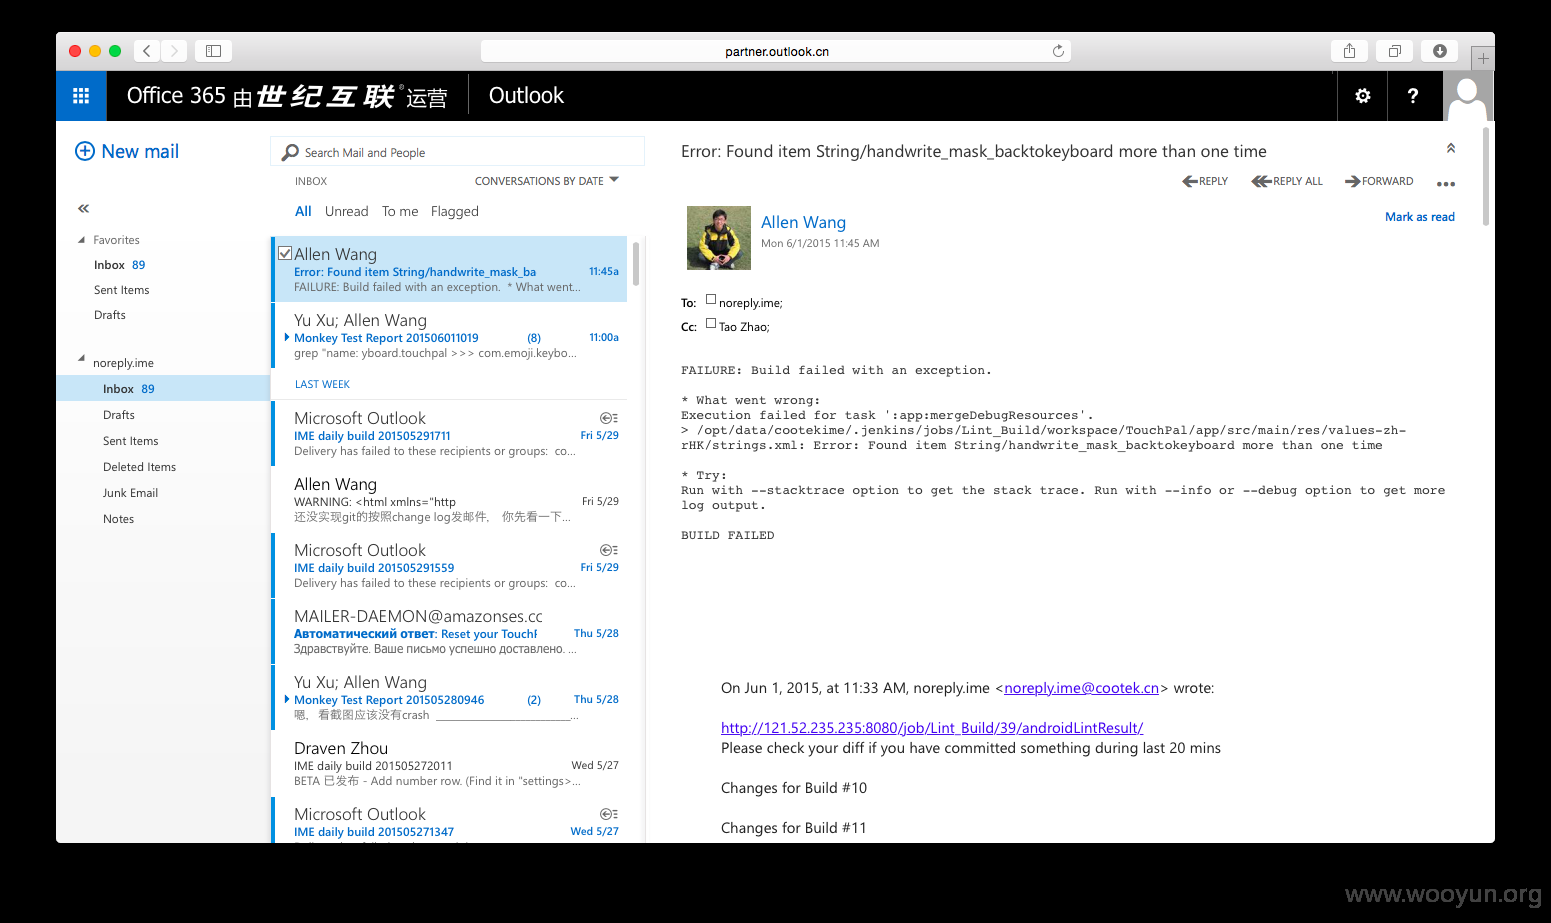Expand Monkey Test Report 201505280946 conversation
Screen dimensions: 1551x923
(x=287, y=699)
